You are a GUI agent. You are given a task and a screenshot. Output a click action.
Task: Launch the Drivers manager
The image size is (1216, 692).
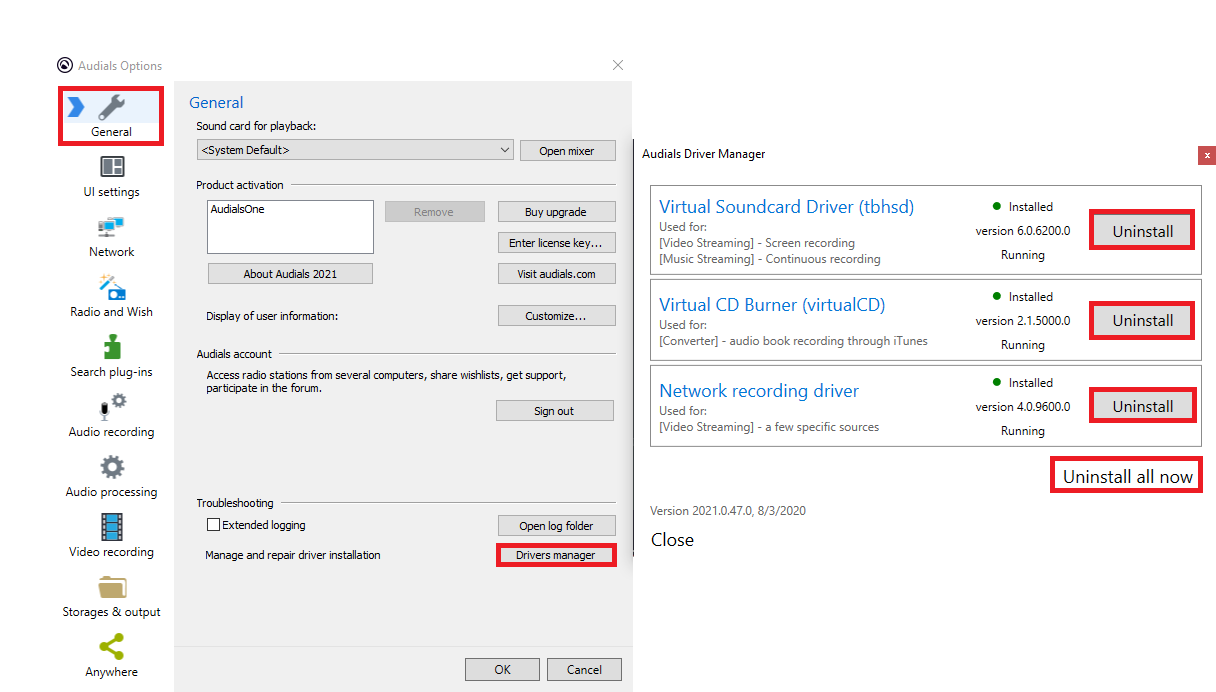(556, 555)
